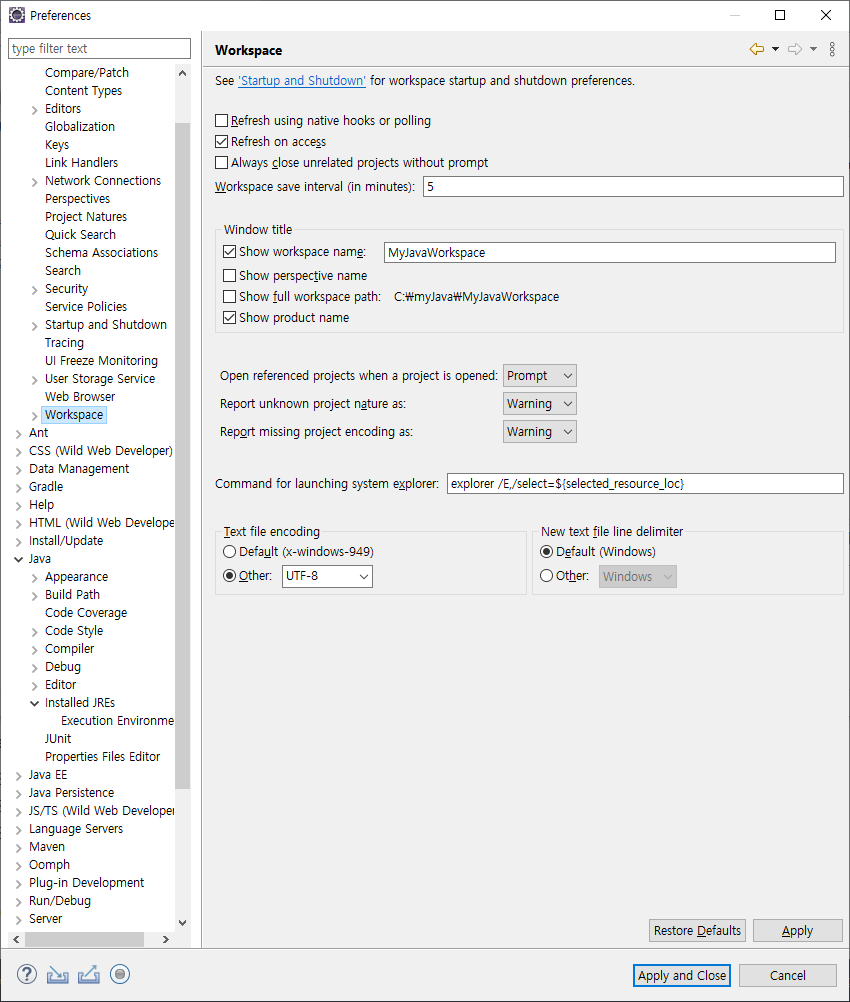
Task: Click the Apply button
Action: point(798,930)
